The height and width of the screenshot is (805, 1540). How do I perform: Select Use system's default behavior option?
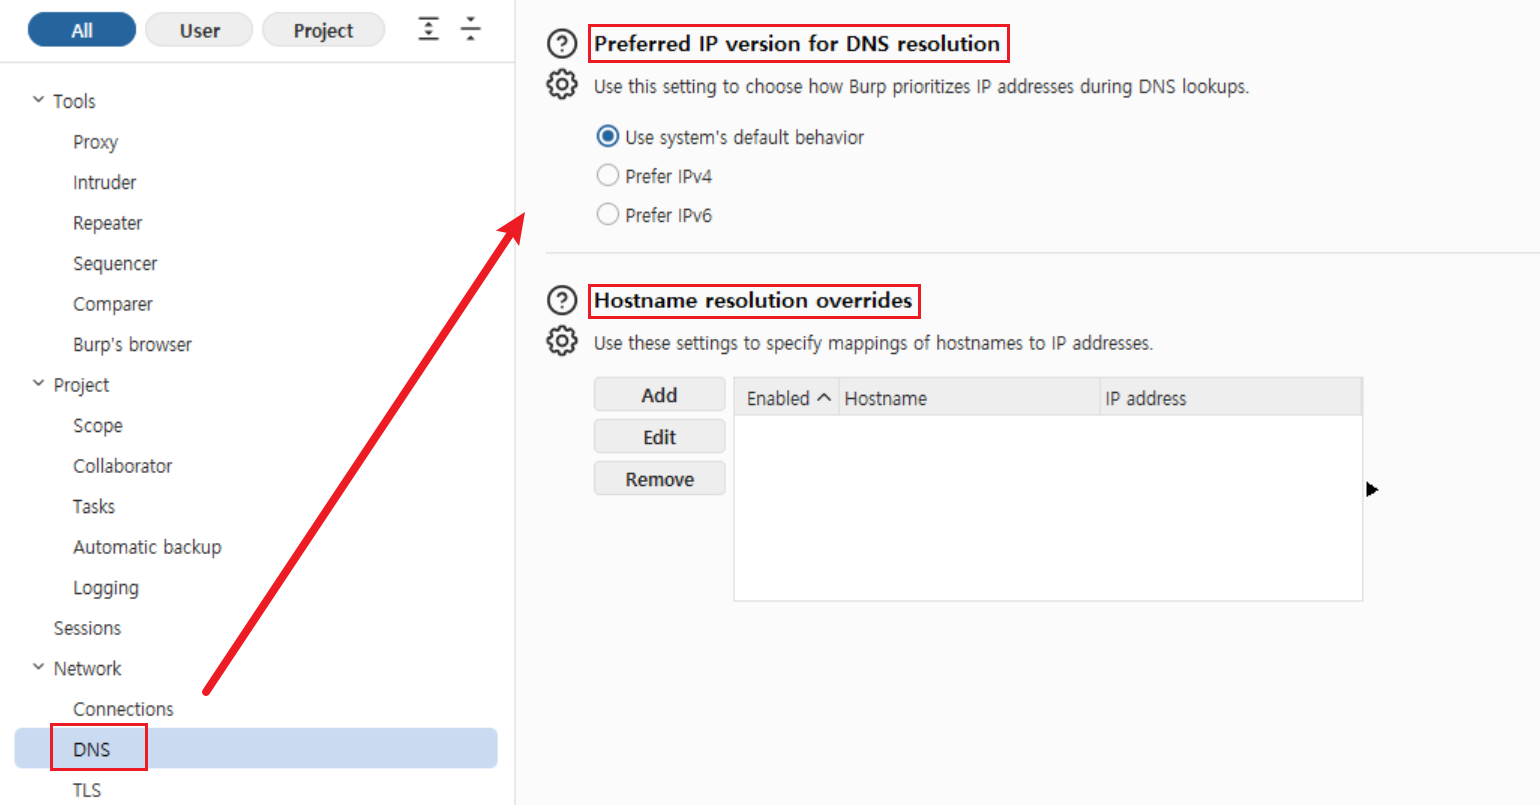pos(607,136)
